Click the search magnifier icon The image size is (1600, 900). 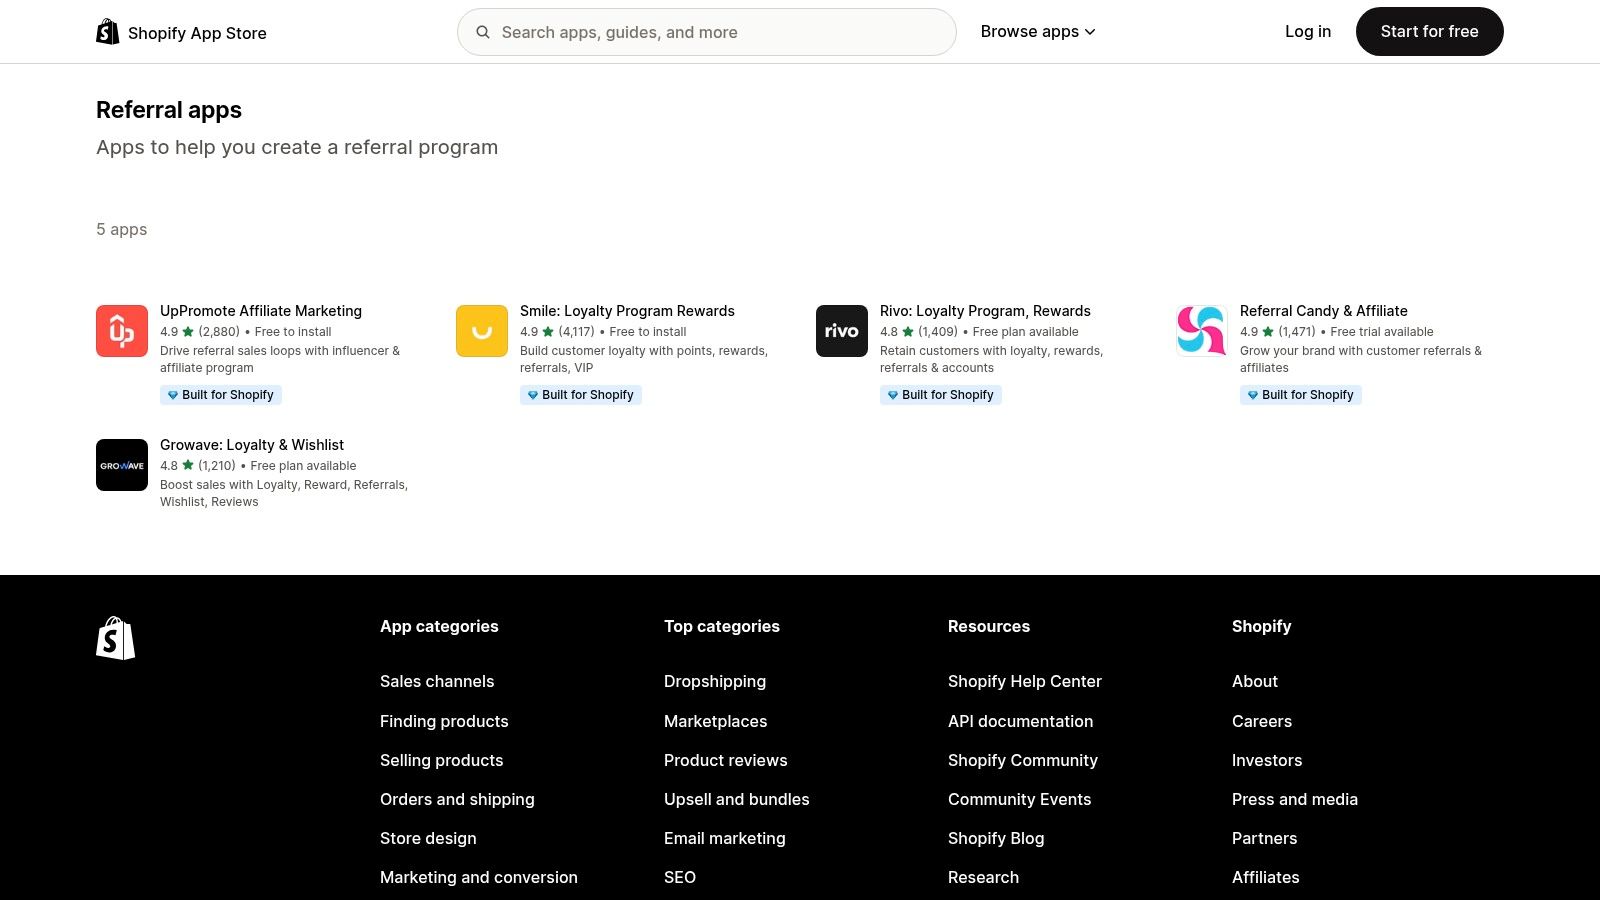pyautogui.click(x=483, y=32)
